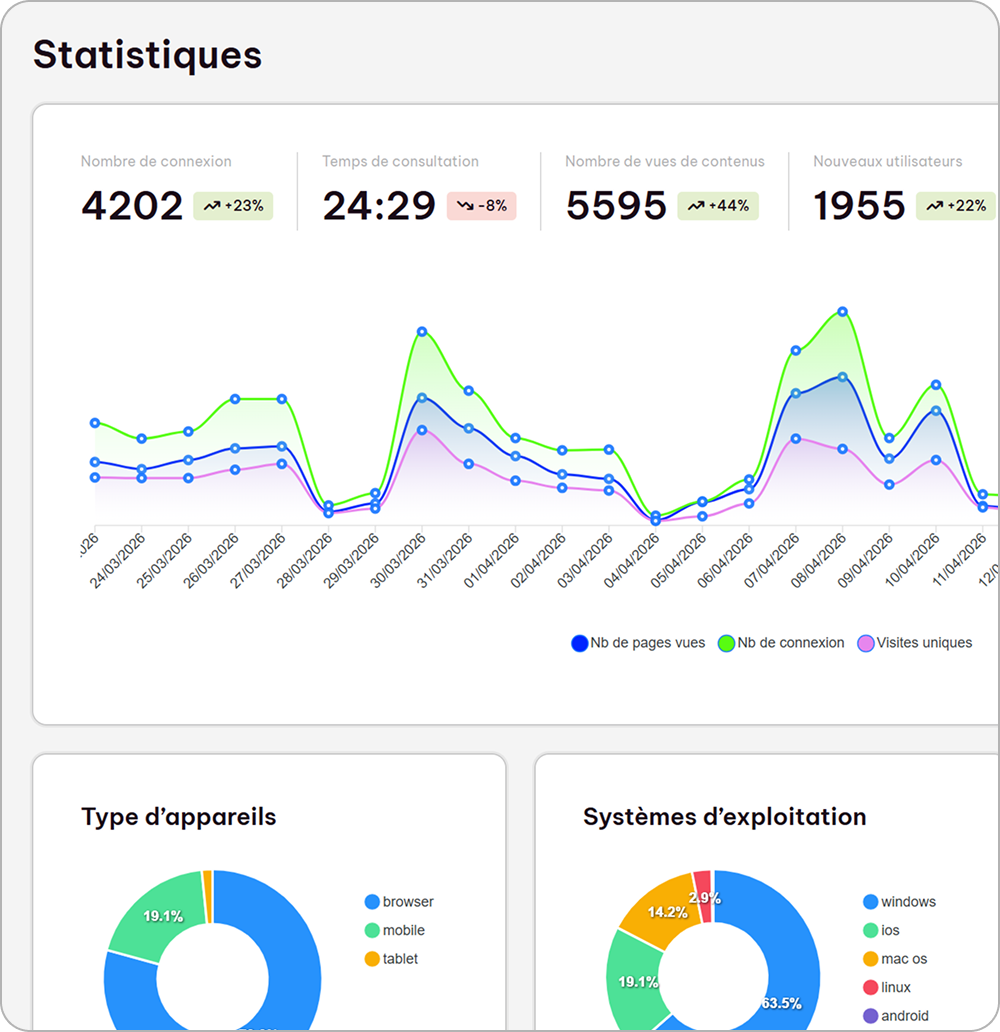Toggle the linux legend entry
Viewport: 1000px width, 1032px height.
(x=887, y=987)
